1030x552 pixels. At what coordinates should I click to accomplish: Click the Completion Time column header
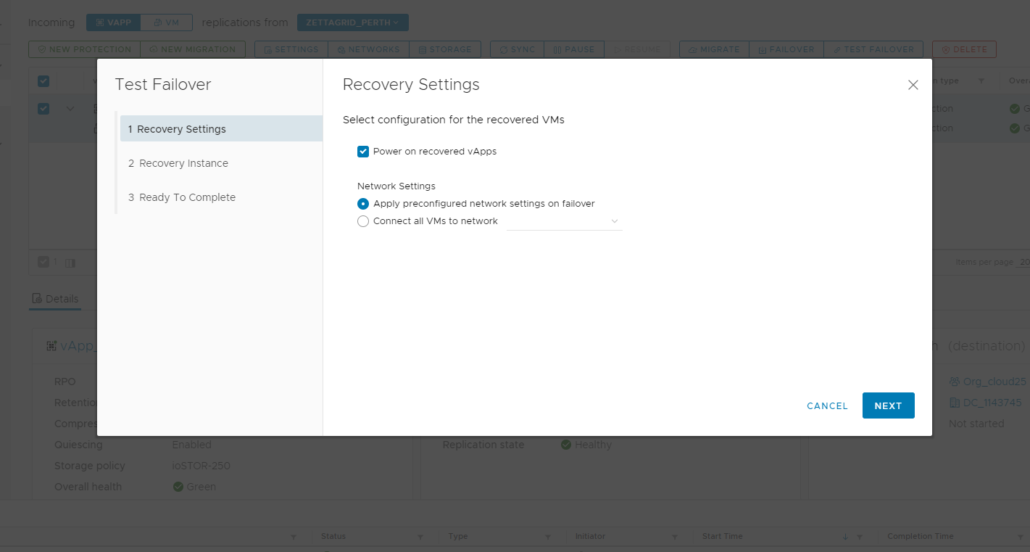coord(920,537)
